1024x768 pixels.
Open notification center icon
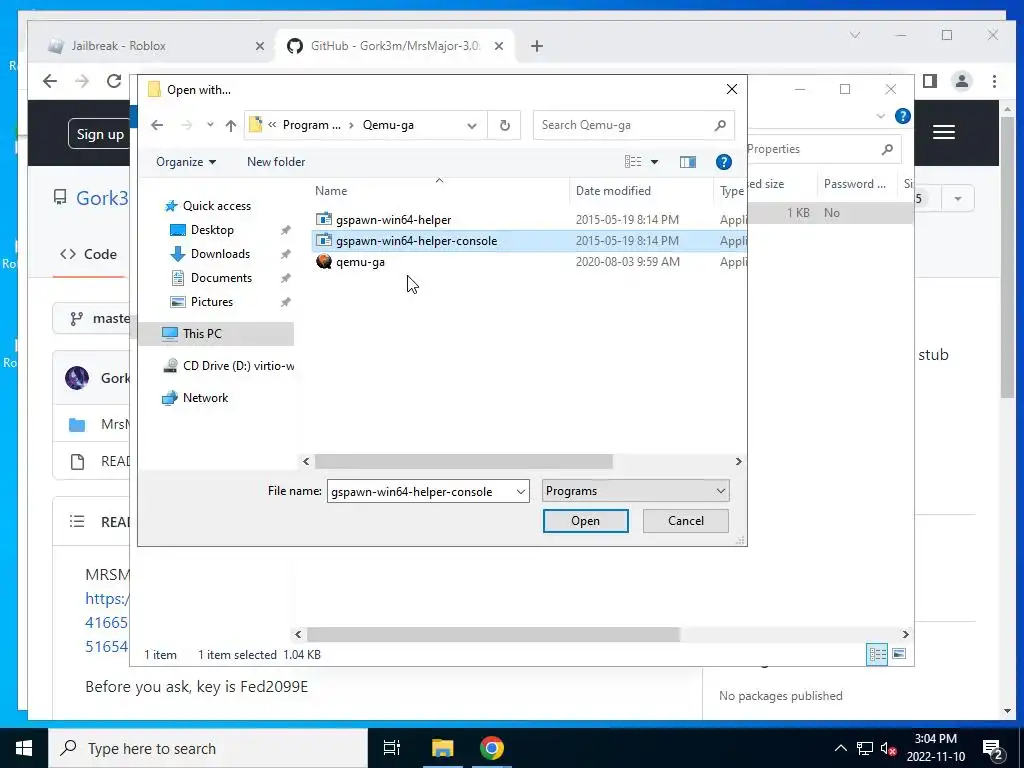pyautogui.click(x=993, y=750)
